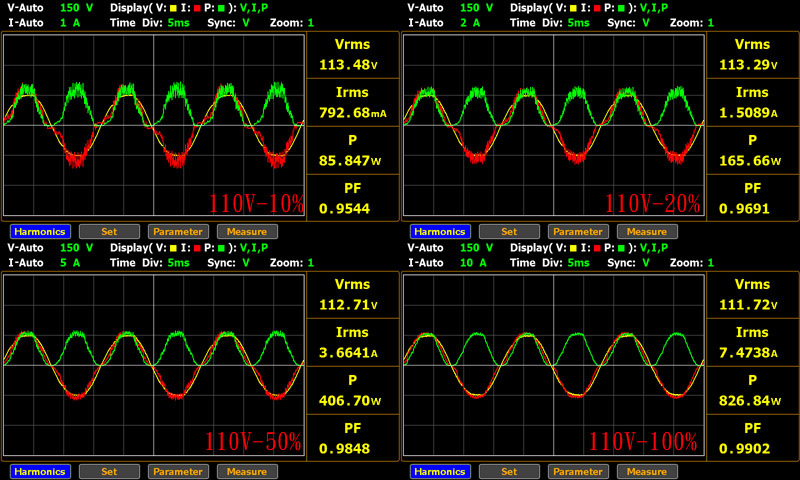Open Parameter below the 110V-20% panel
Viewport: 800px width, 480px height.
(578, 232)
